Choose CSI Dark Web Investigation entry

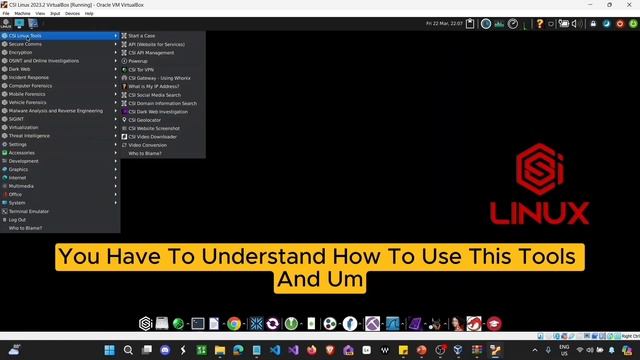click(163, 111)
